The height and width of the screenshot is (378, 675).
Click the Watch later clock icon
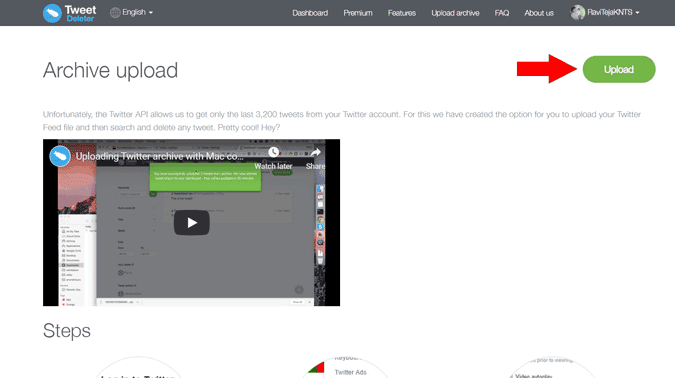[x=273, y=152]
